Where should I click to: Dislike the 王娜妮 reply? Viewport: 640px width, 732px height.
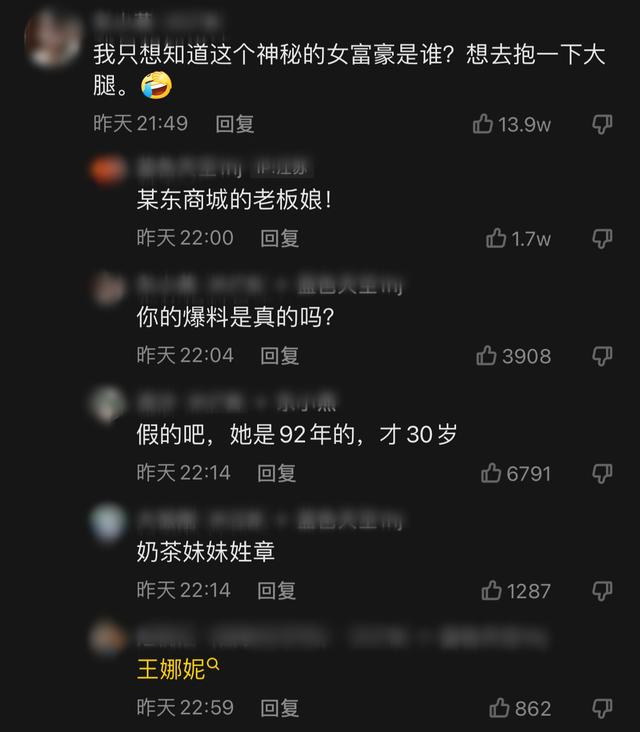[602, 709]
